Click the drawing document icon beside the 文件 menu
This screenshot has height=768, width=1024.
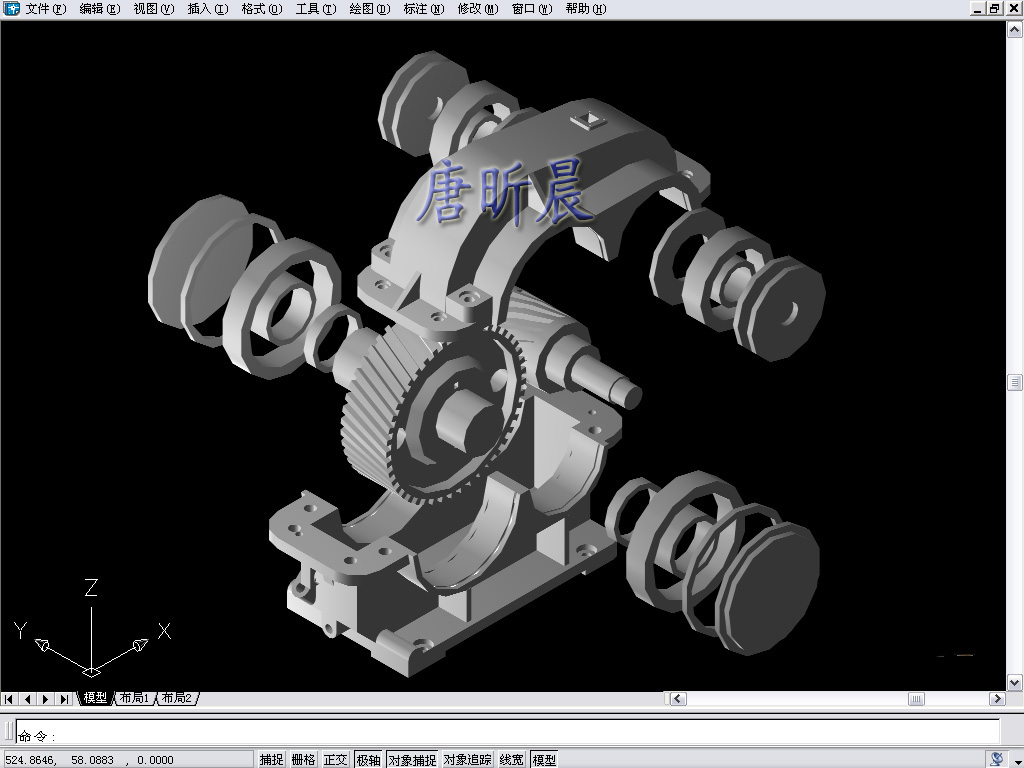tap(11, 8)
